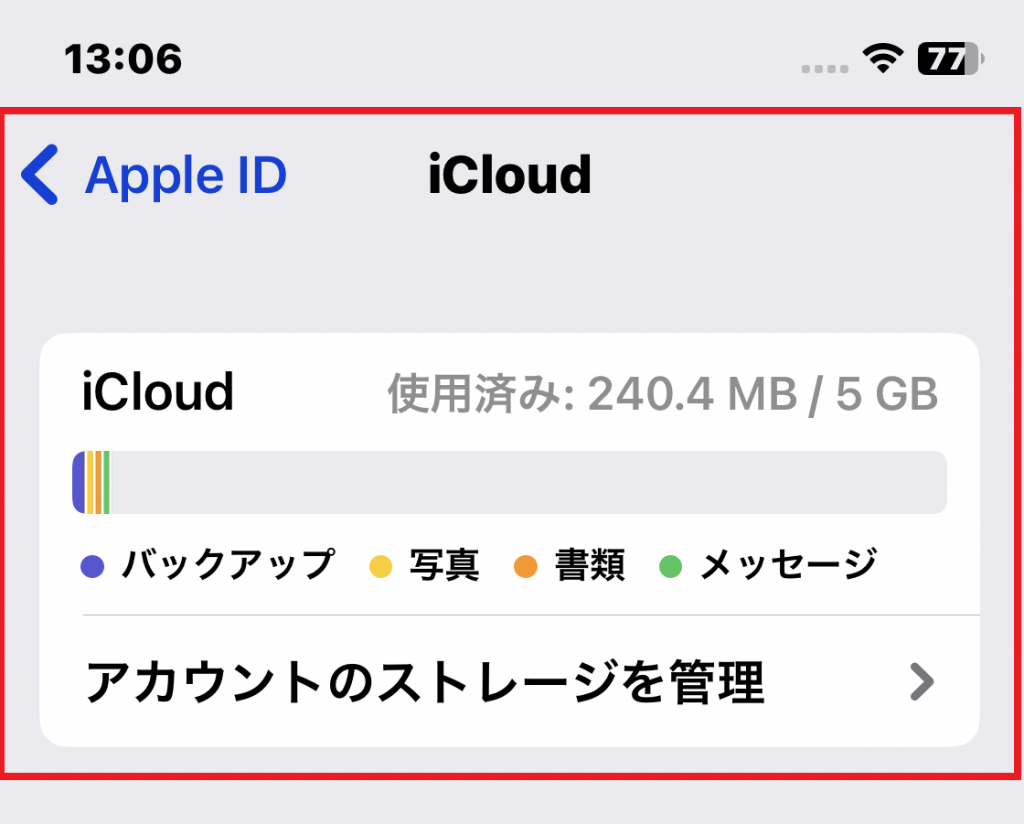The width and height of the screenshot is (1024, 824).
Task: Tap the iCloud storage usage bar
Action: pyautogui.click(x=509, y=482)
